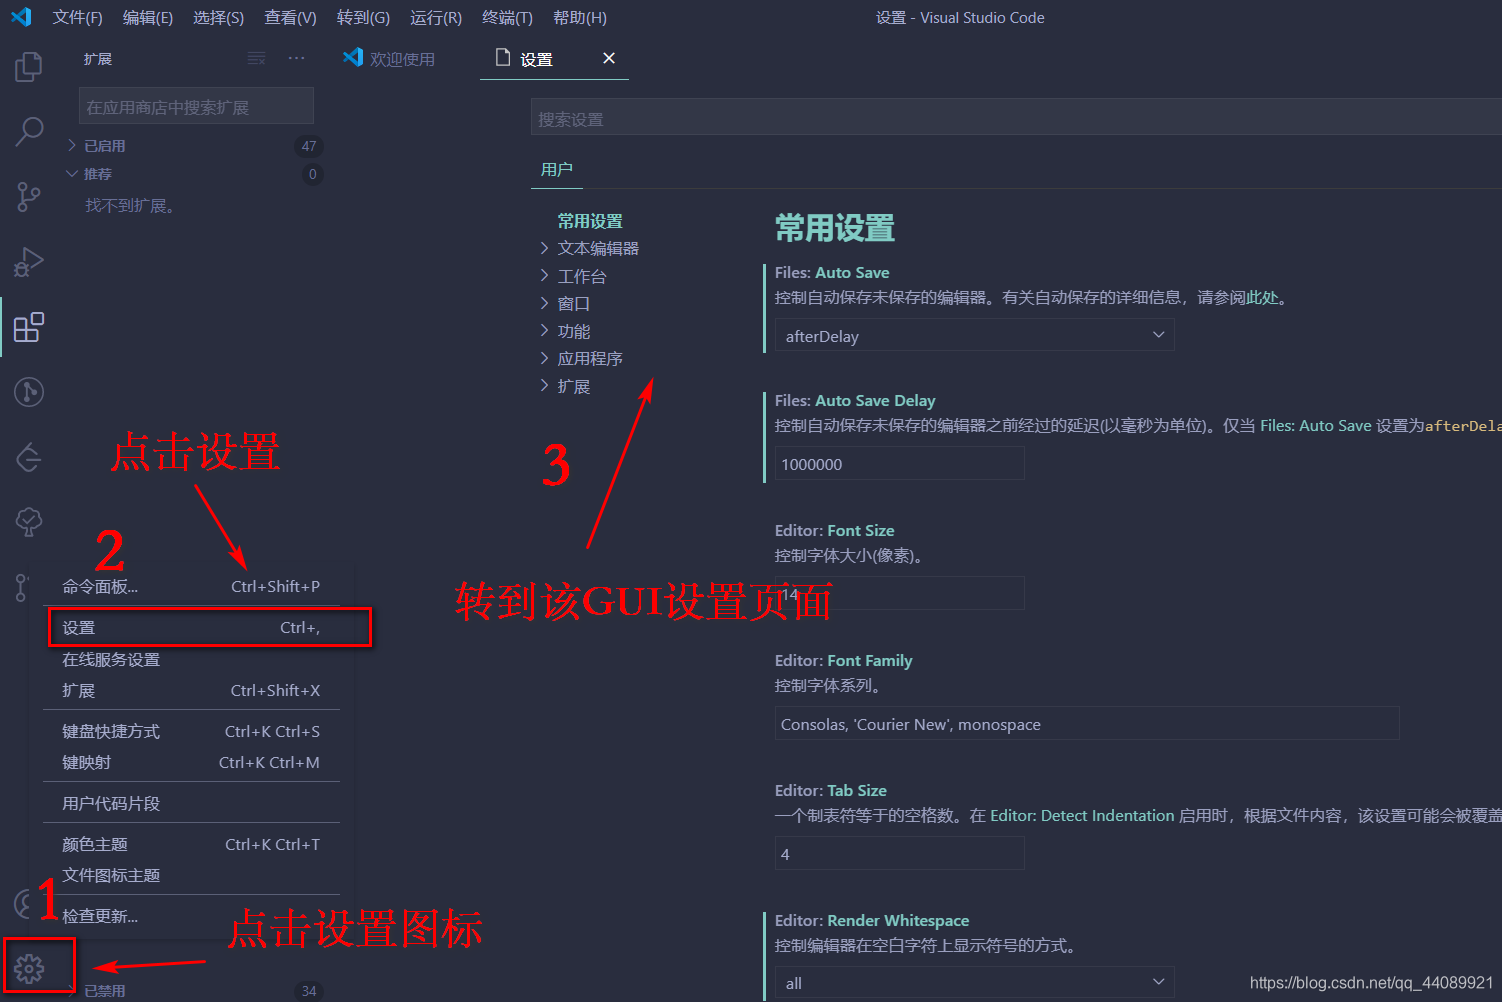Open the Extensions panel more actions menu
This screenshot has width=1502, height=1002.
coord(297,59)
